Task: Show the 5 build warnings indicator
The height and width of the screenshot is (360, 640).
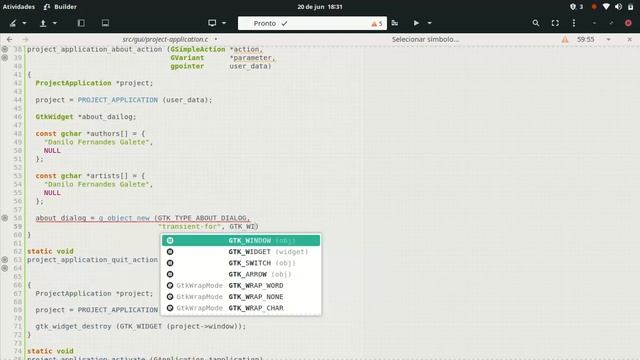Action: click(377, 24)
